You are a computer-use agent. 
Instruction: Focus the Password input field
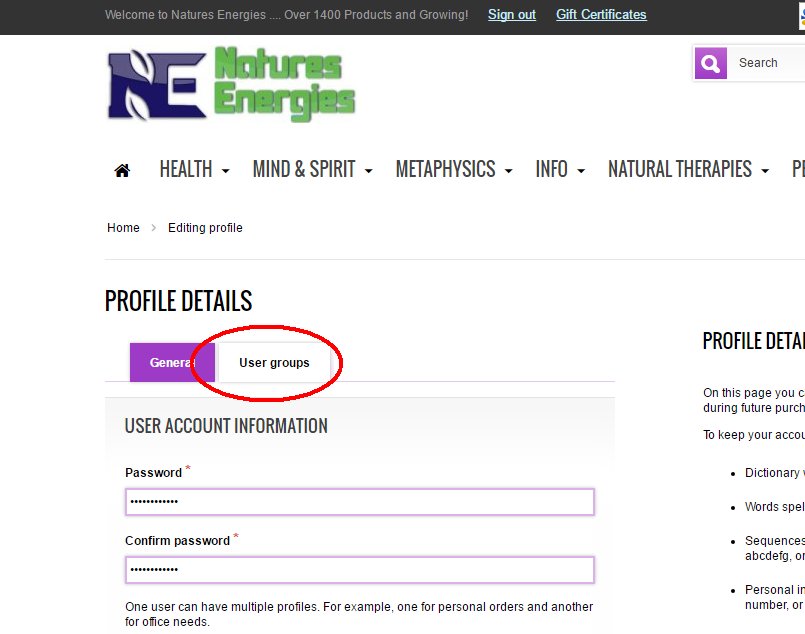point(360,501)
